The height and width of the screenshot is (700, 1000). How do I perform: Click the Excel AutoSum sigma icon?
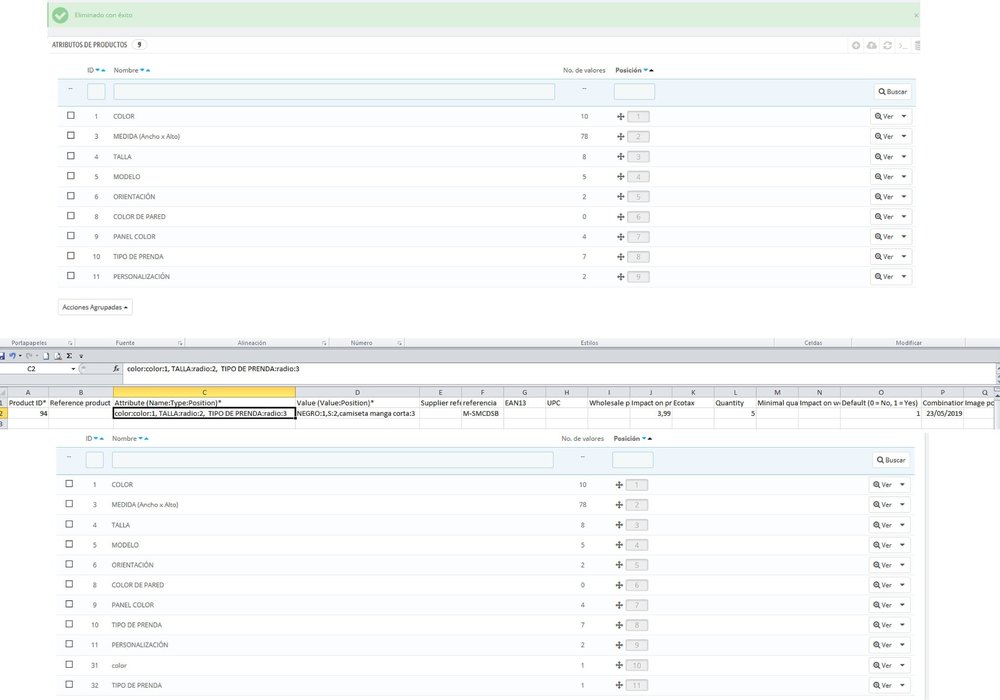(68, 355)
